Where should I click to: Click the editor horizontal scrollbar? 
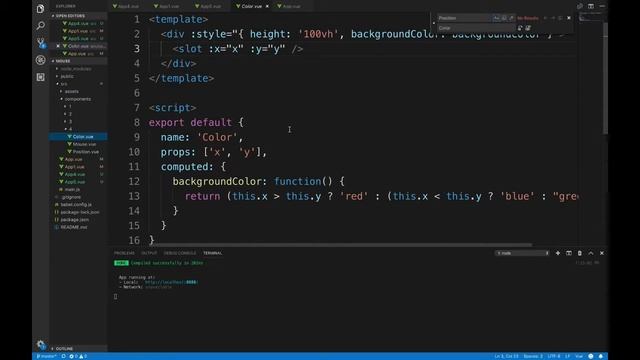pos(341,245)
